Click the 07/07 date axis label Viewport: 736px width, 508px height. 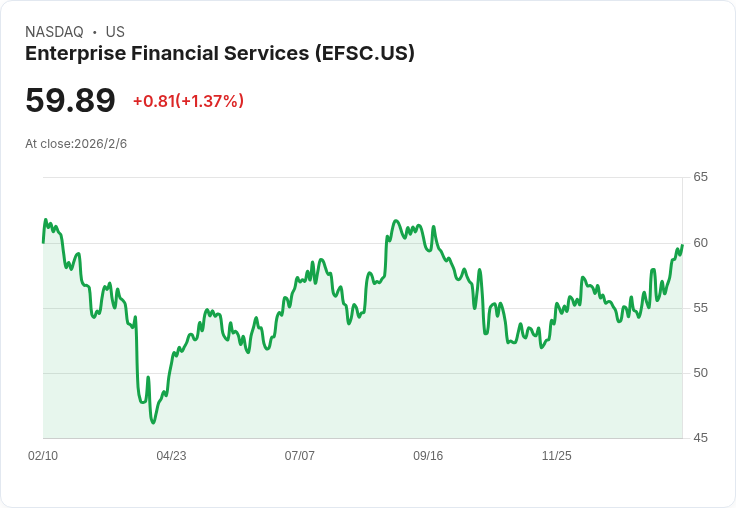(299, 455)
